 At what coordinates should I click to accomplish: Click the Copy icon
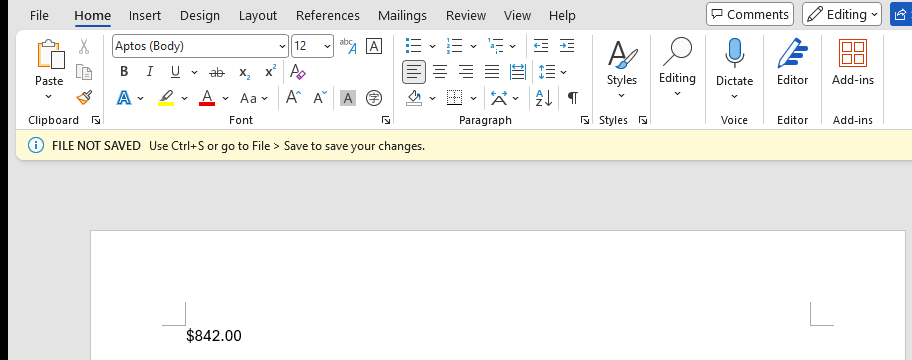(x=84, y=72)
